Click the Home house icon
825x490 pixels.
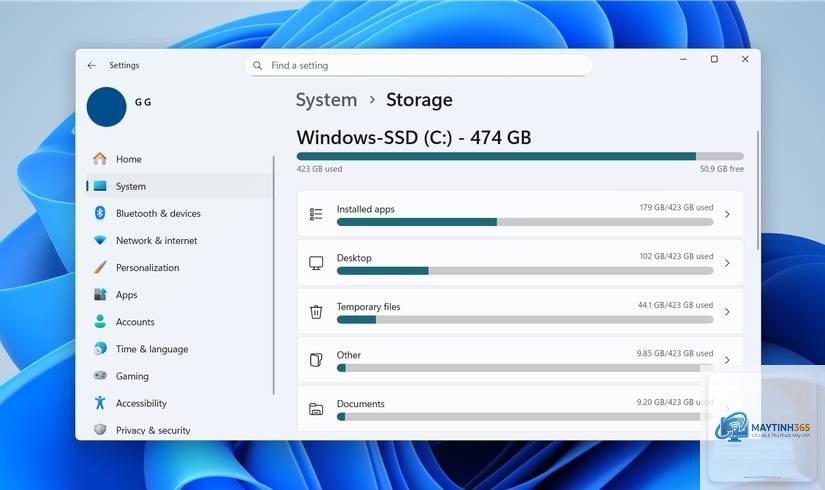(100, 158)
